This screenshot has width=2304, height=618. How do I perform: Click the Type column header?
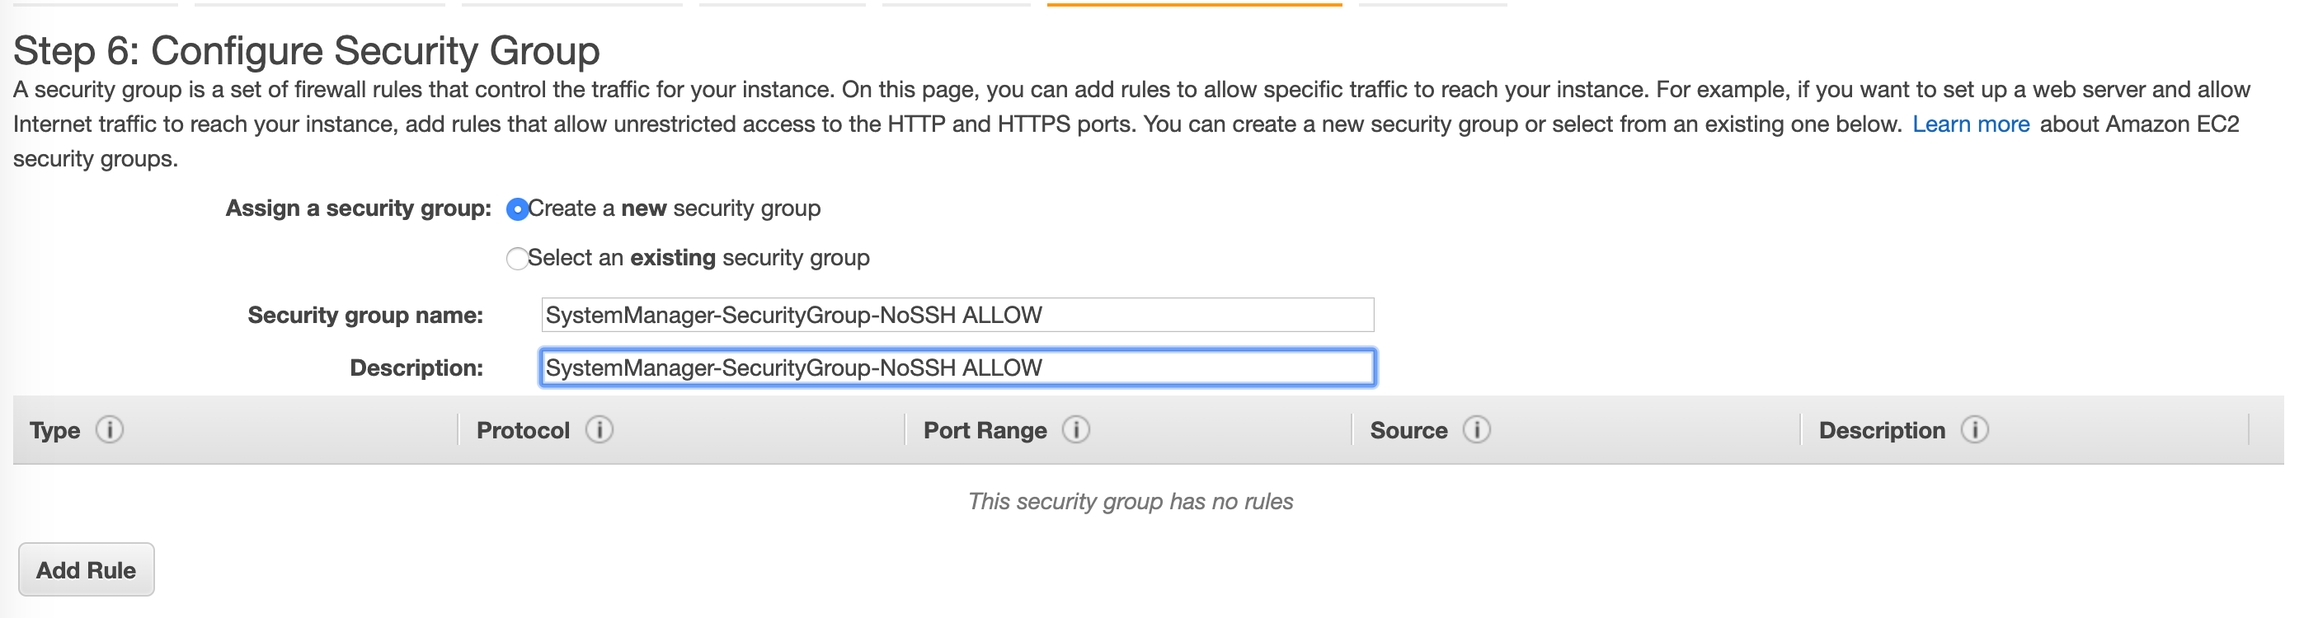click(55, 431)
